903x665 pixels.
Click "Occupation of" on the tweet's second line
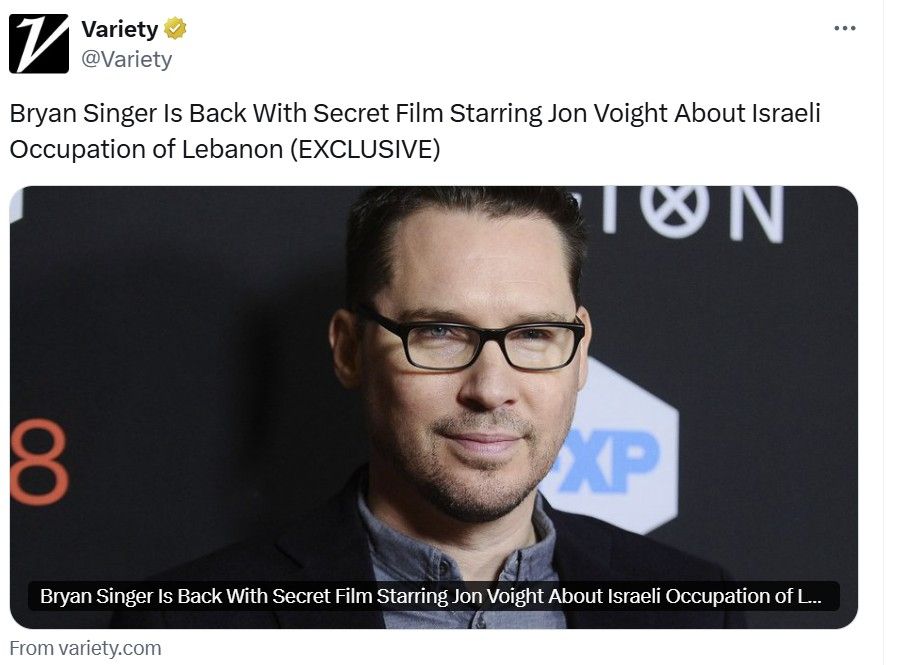(x=92, y=149)
